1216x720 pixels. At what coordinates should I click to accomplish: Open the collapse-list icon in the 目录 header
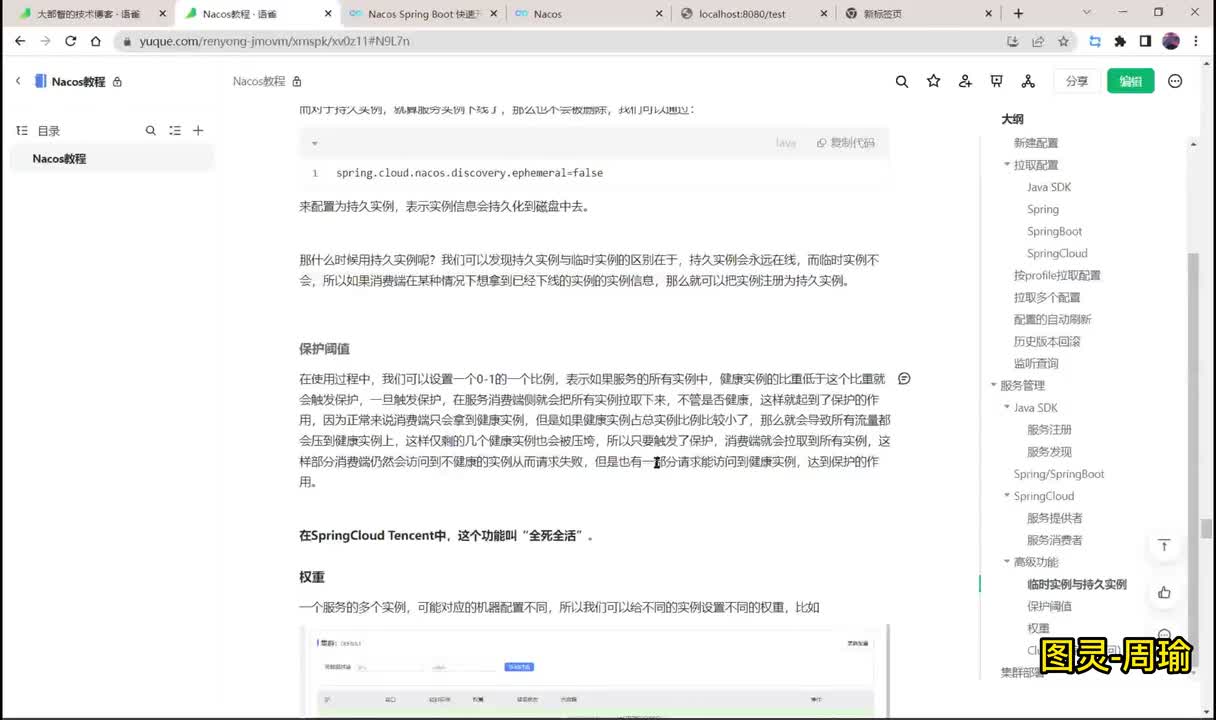coord(175,130)
